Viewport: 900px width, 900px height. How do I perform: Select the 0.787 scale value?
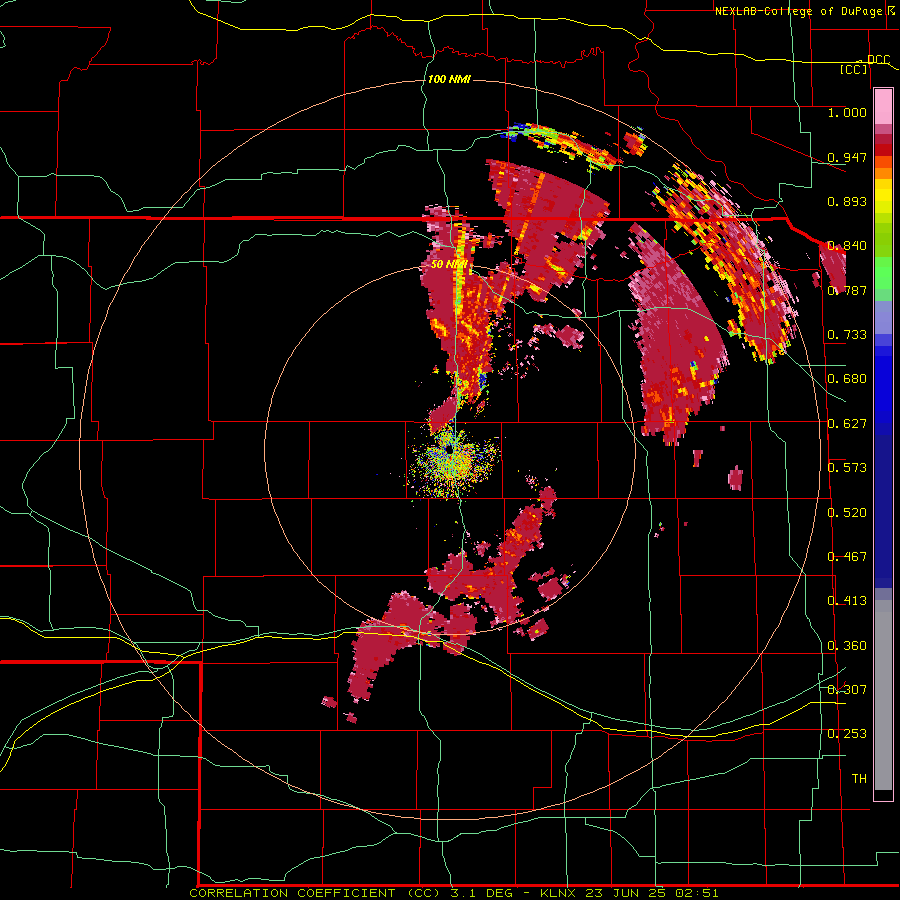[x=847, y=290]
